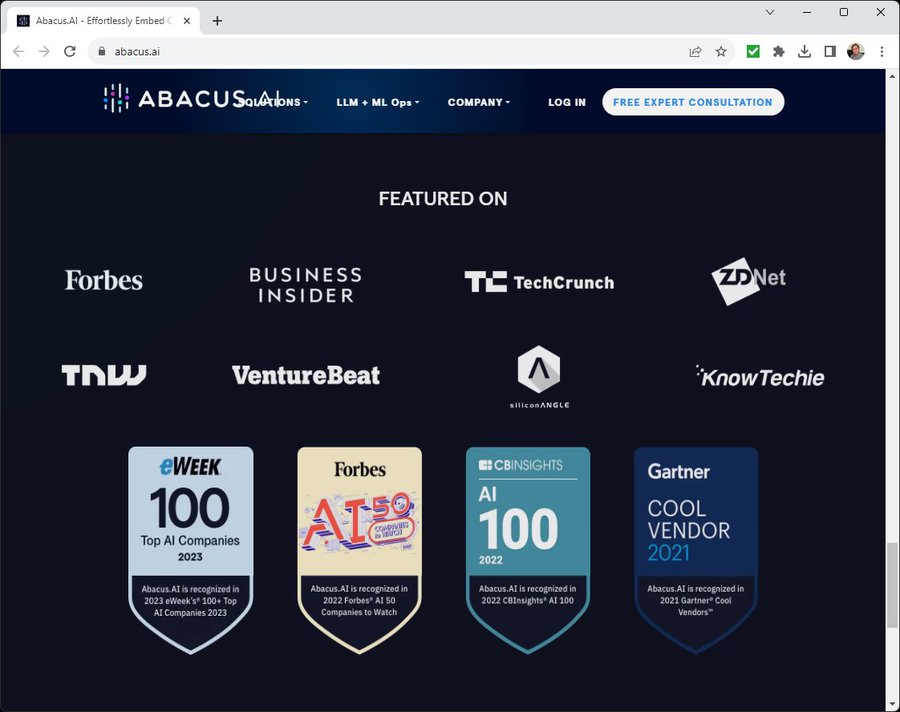The width and height of the screenshot is (900, 712).
Task: Open the CBInsights AI 100 badge
Action: click(x=527, y=550)
